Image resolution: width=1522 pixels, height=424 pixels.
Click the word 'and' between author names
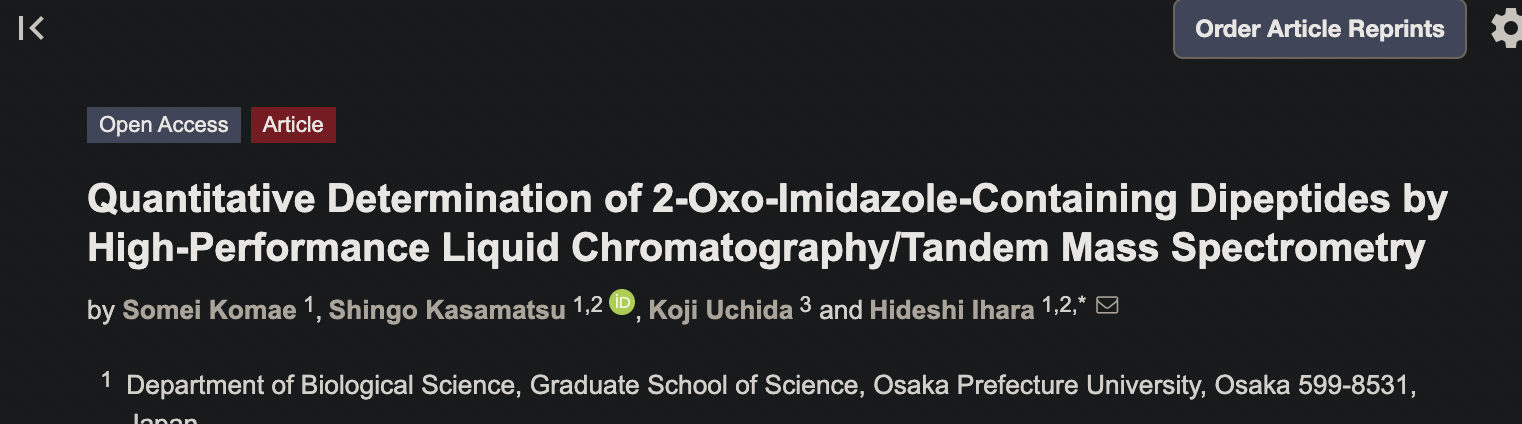point(840,310)
